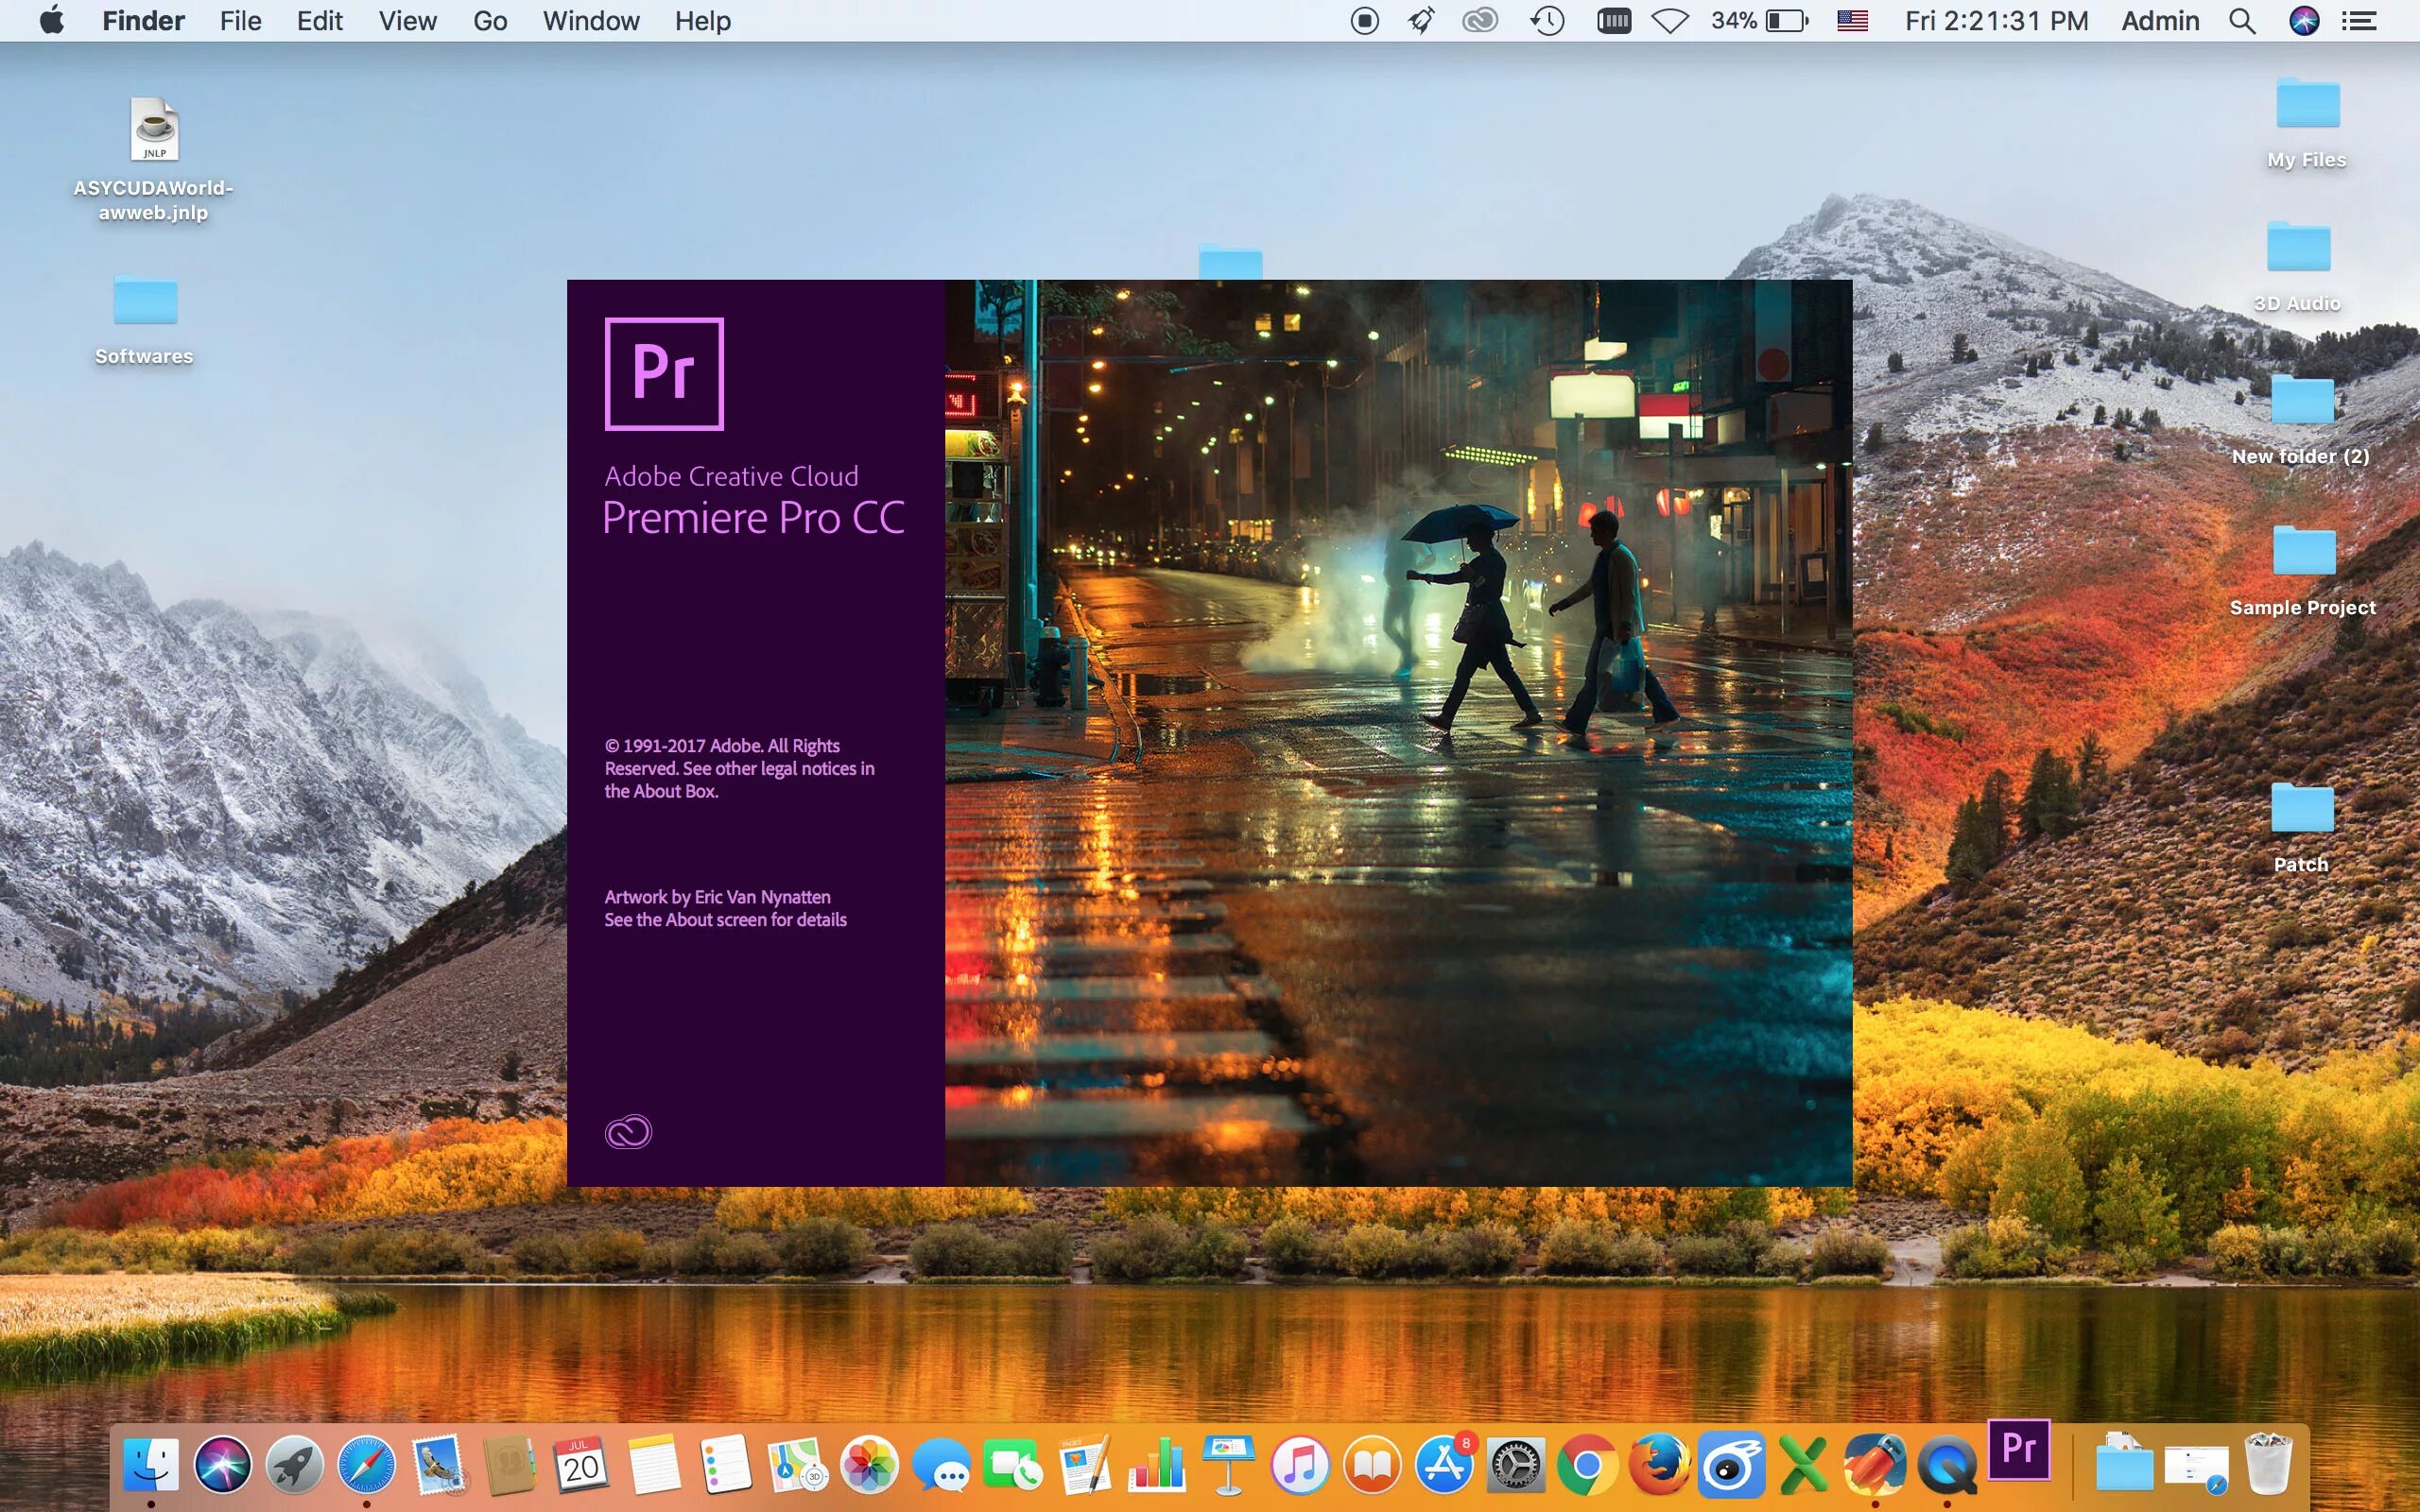Select the ASYCUDAWorld-awweb.jnlp file
The height and width of the screenshot is (1512, 2420).
coord(154,130)
